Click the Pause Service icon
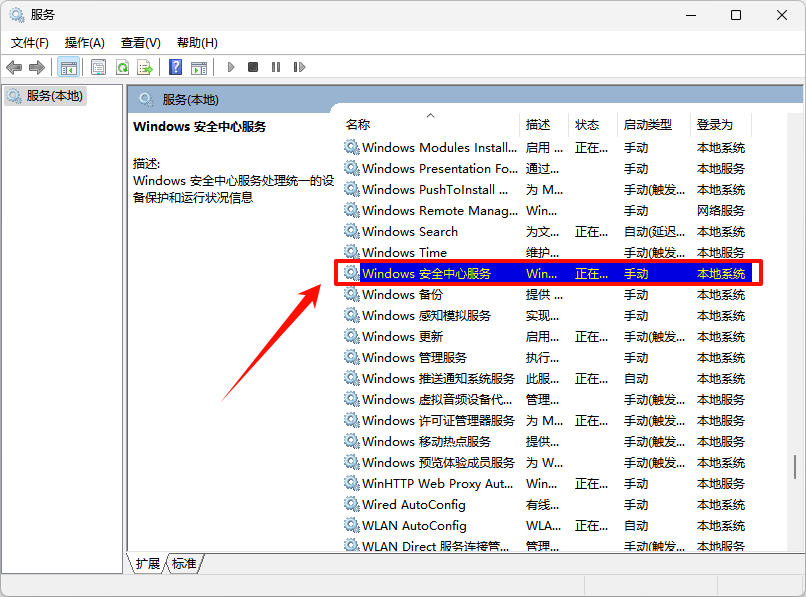 [x=276, y=67]
